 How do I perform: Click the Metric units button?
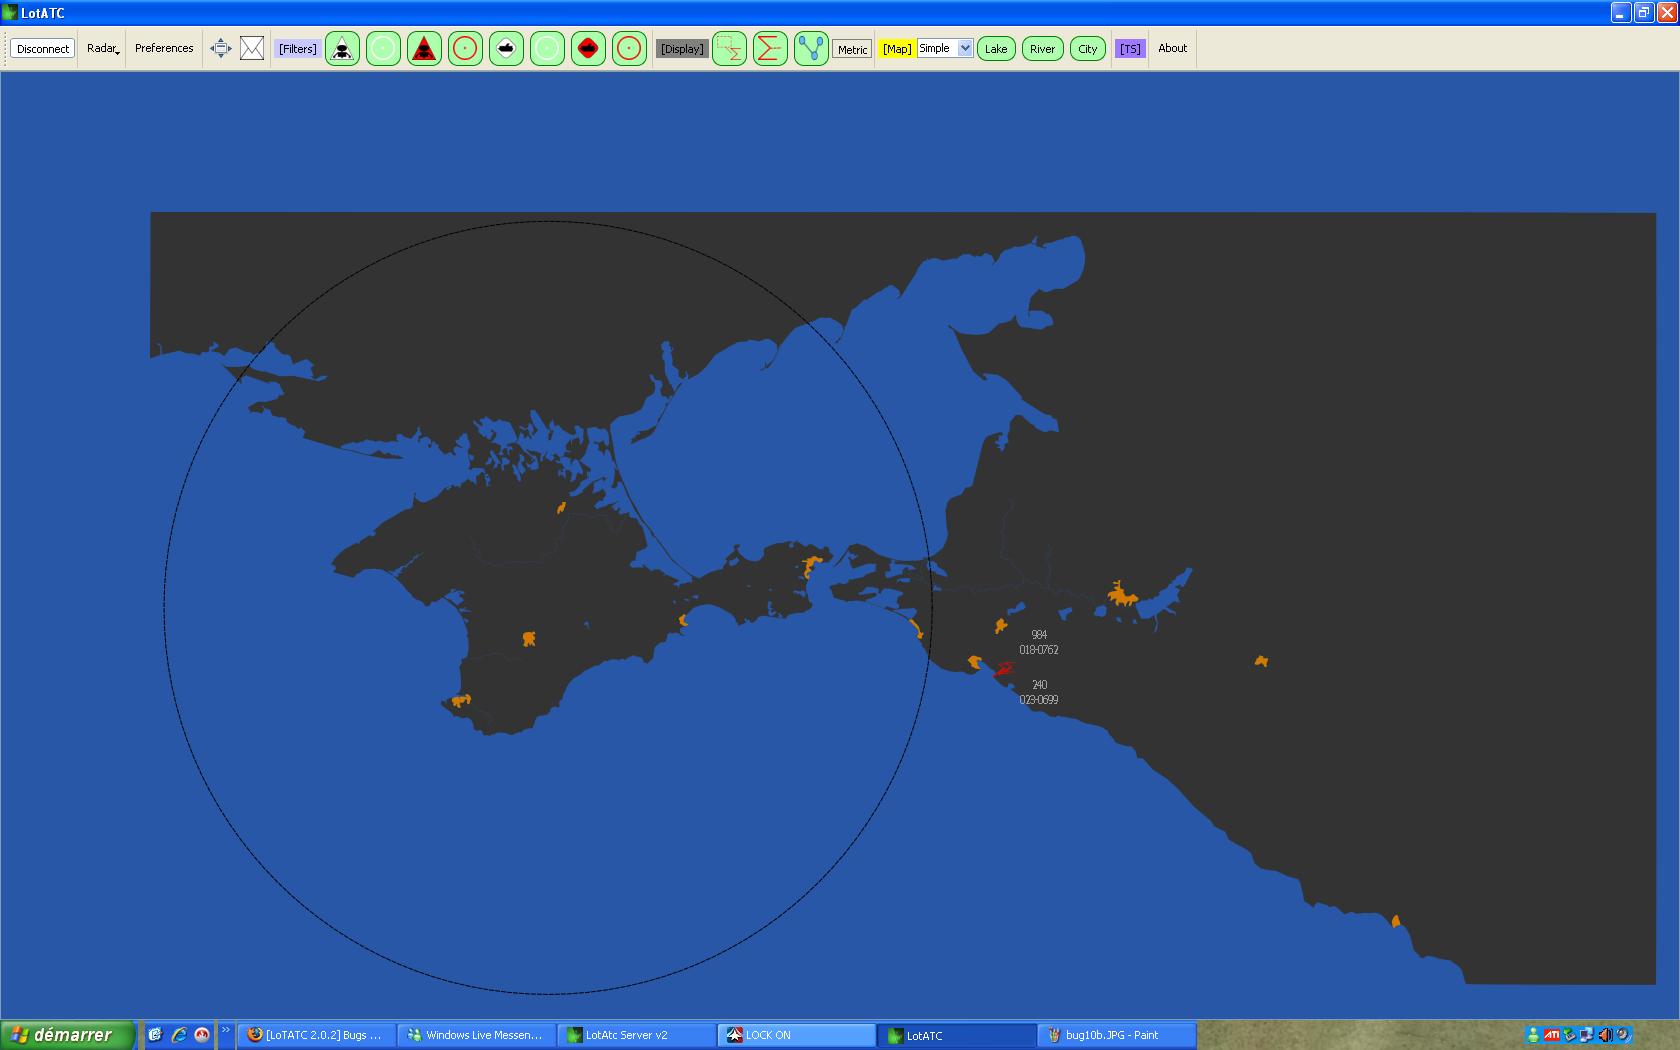852,49
